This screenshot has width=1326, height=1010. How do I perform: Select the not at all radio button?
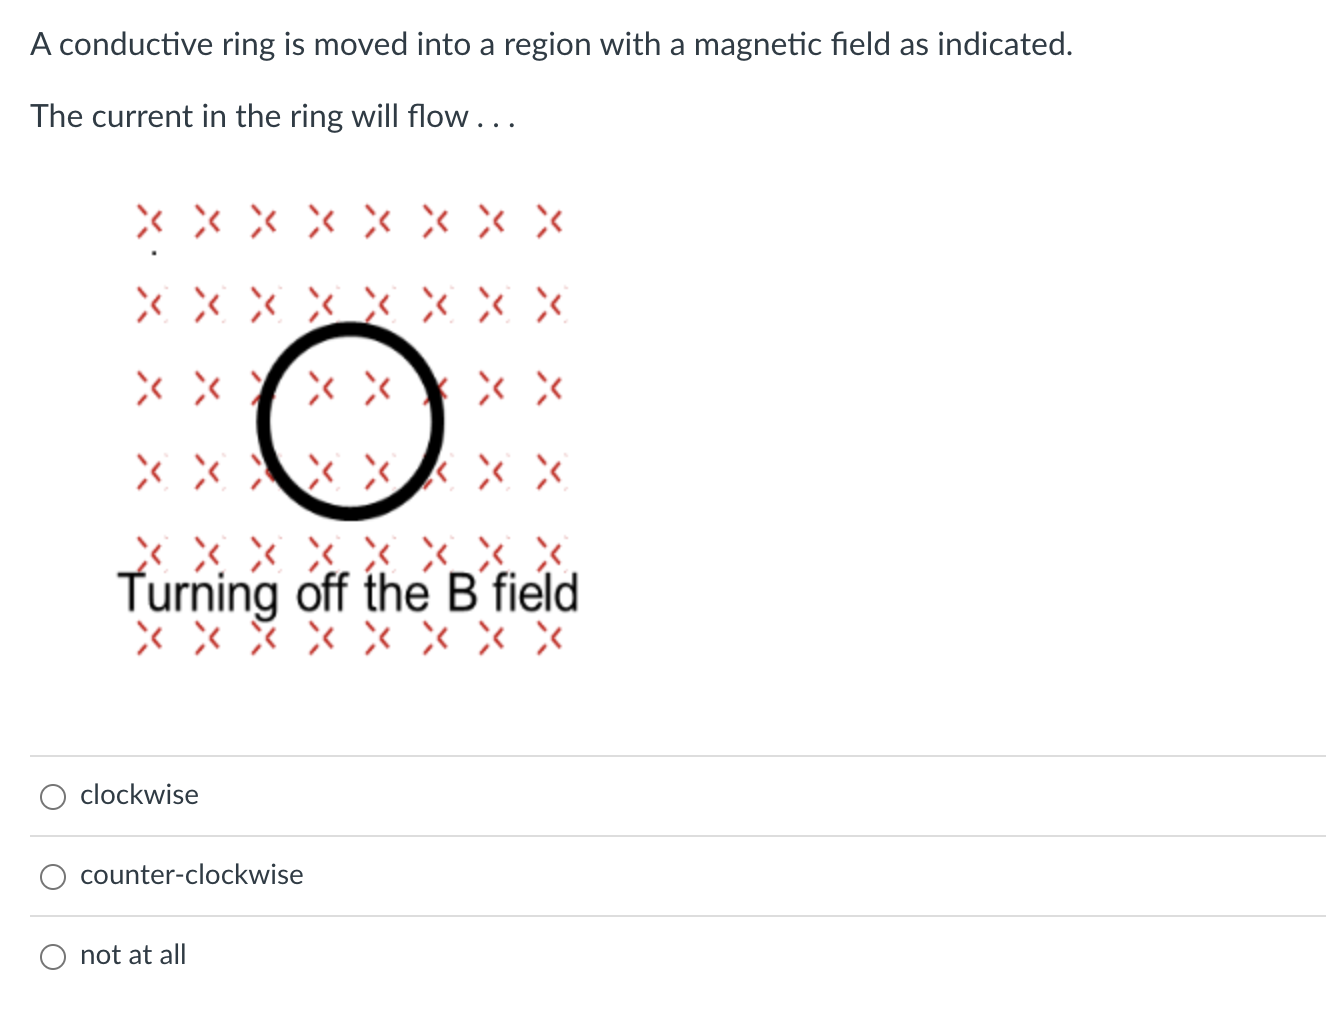(54, 956)
